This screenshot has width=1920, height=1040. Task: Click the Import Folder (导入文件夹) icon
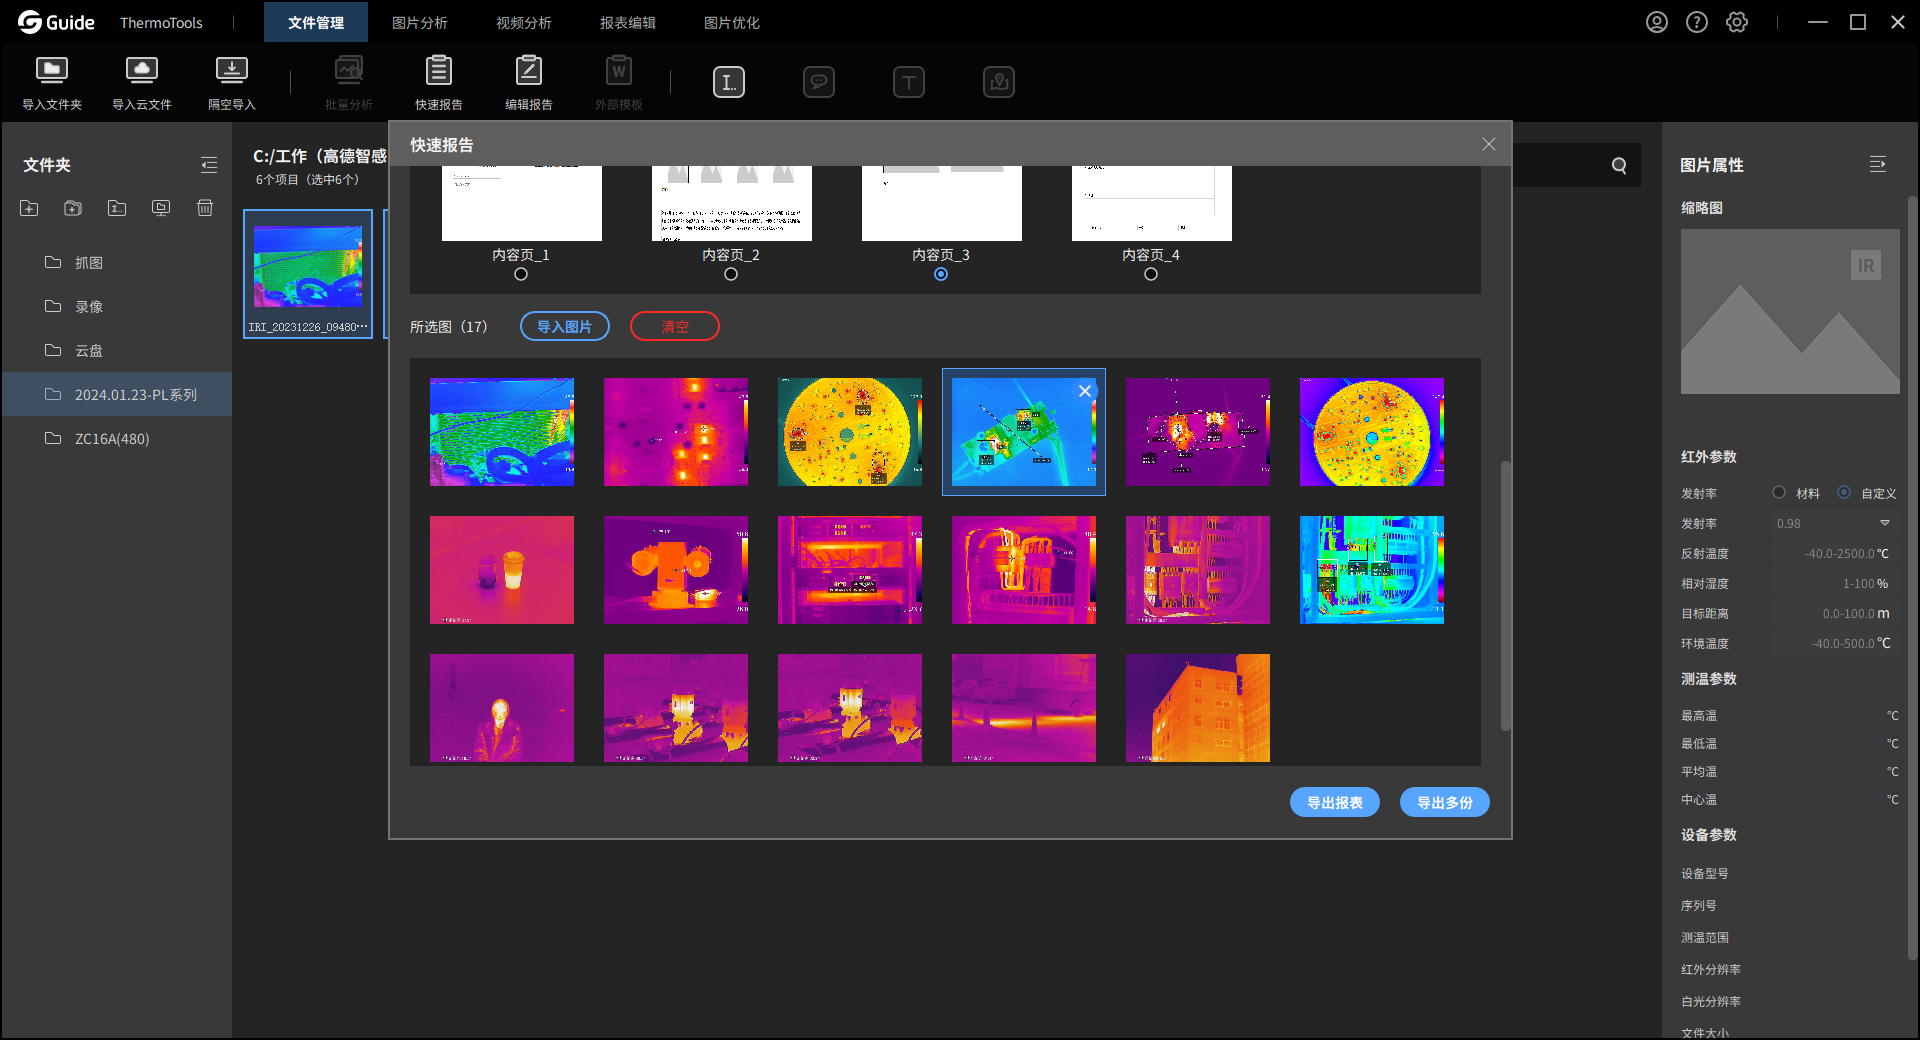tap(52, 70)
